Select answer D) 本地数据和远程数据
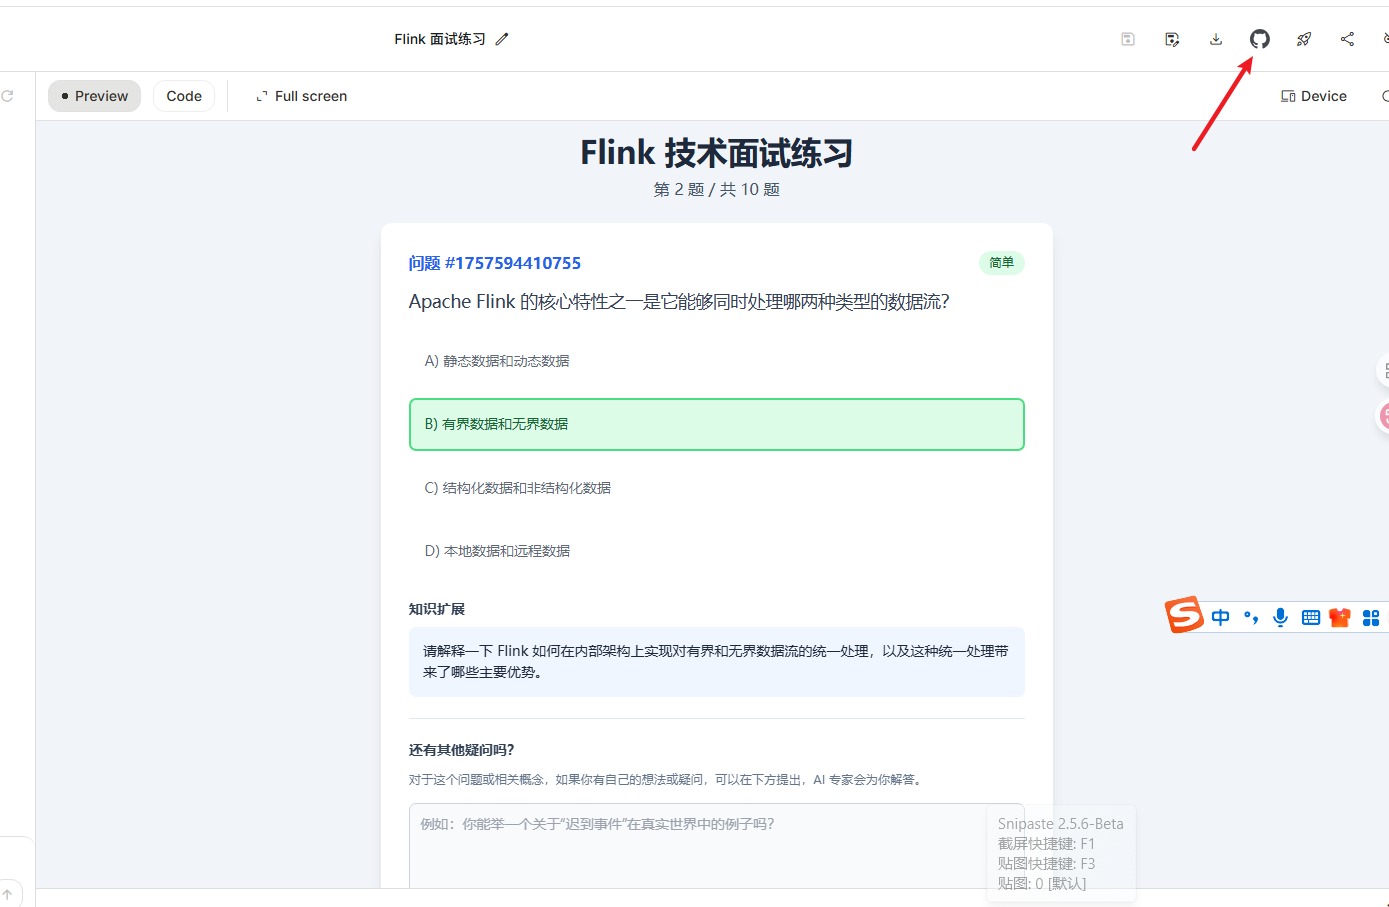This screenshot has width=1389, height=907. tap(716, 551)
